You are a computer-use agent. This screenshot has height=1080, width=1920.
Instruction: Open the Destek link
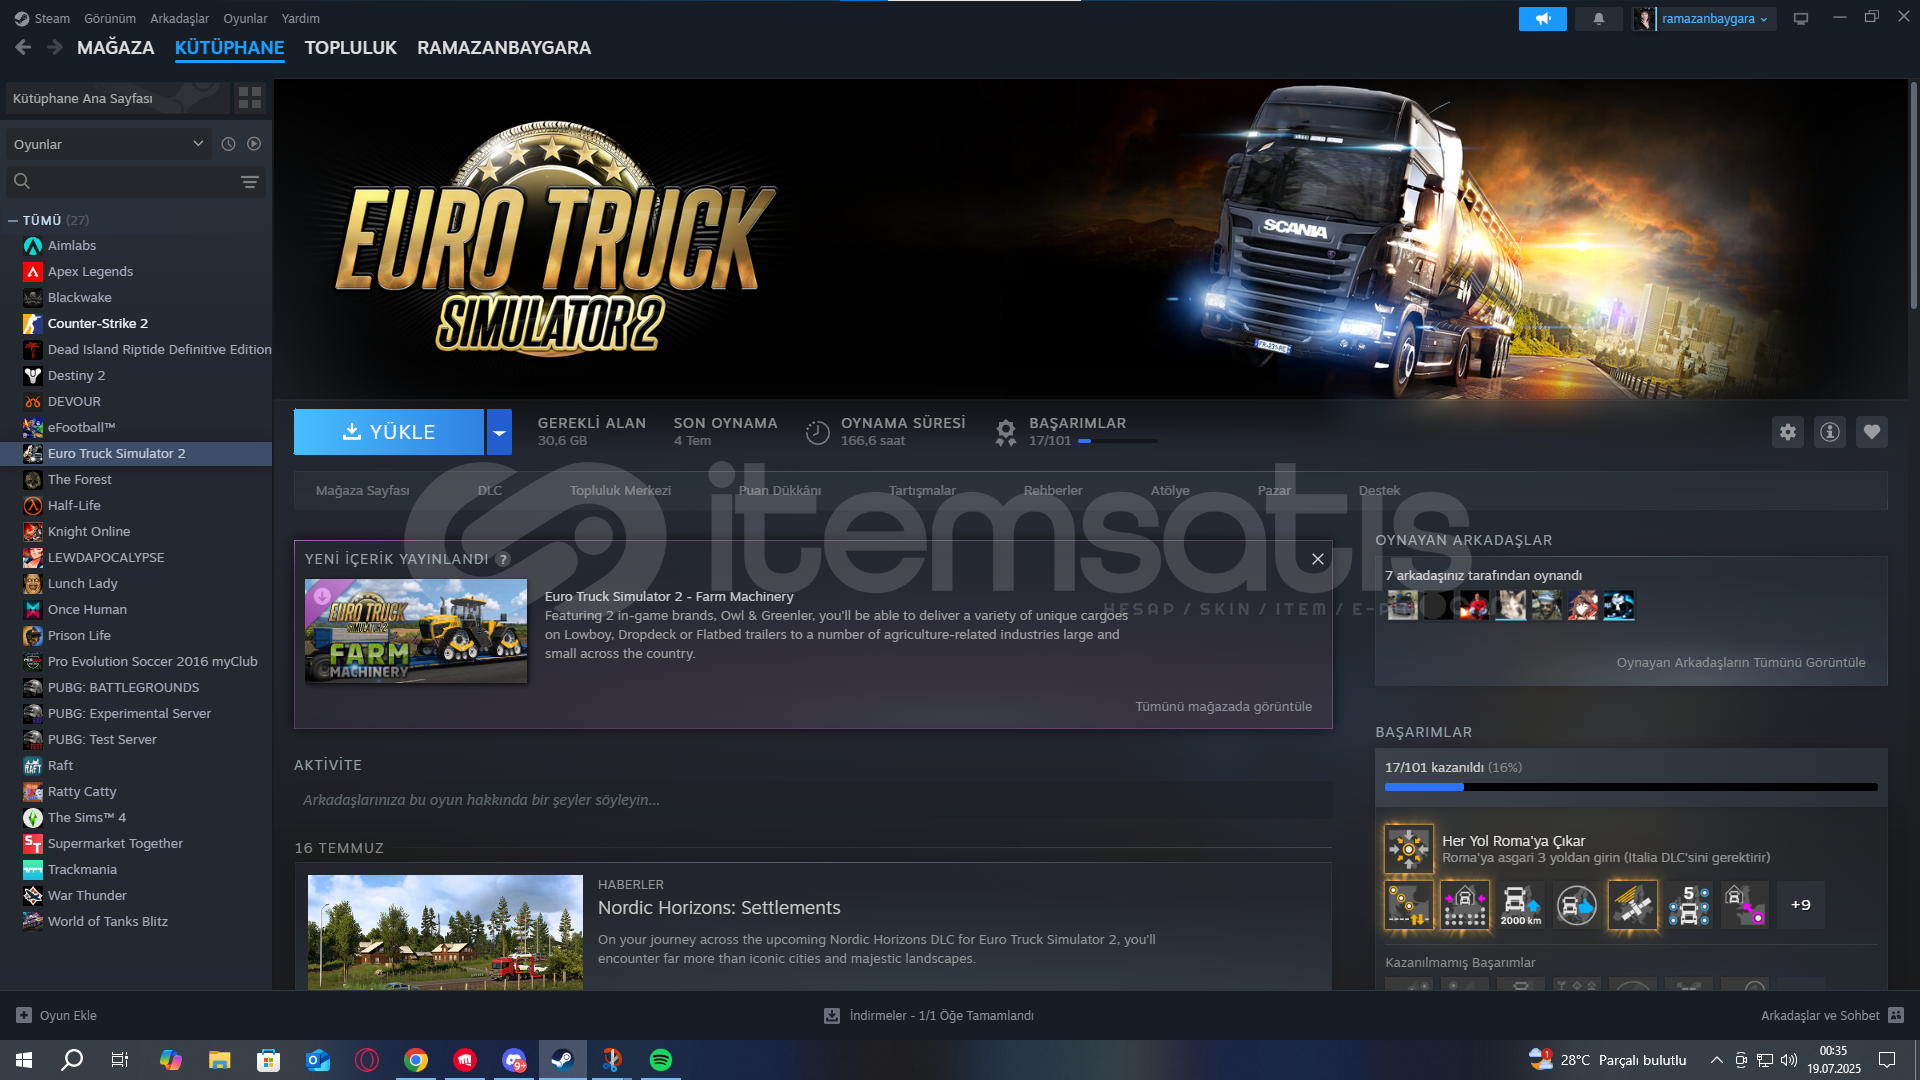click(x=1379, y=490)
